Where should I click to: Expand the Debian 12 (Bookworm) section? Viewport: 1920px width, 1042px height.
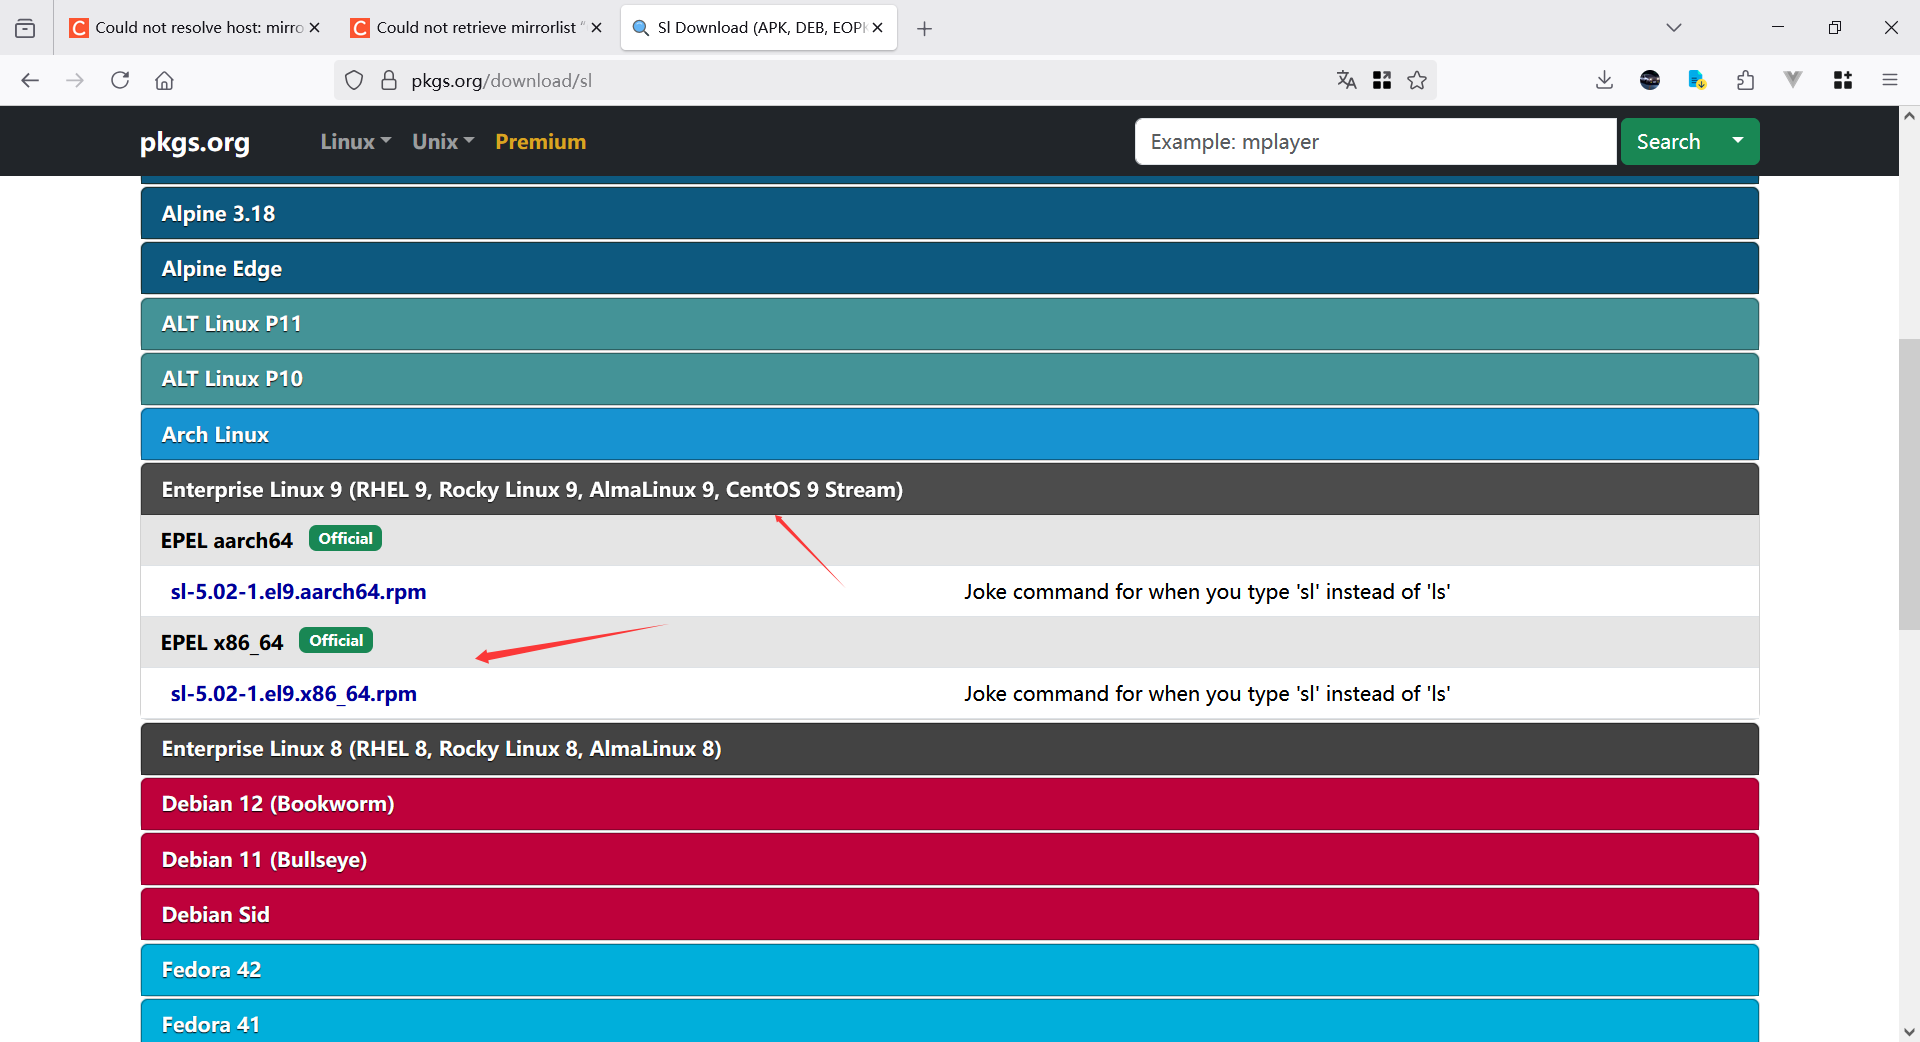pos(949,804)
